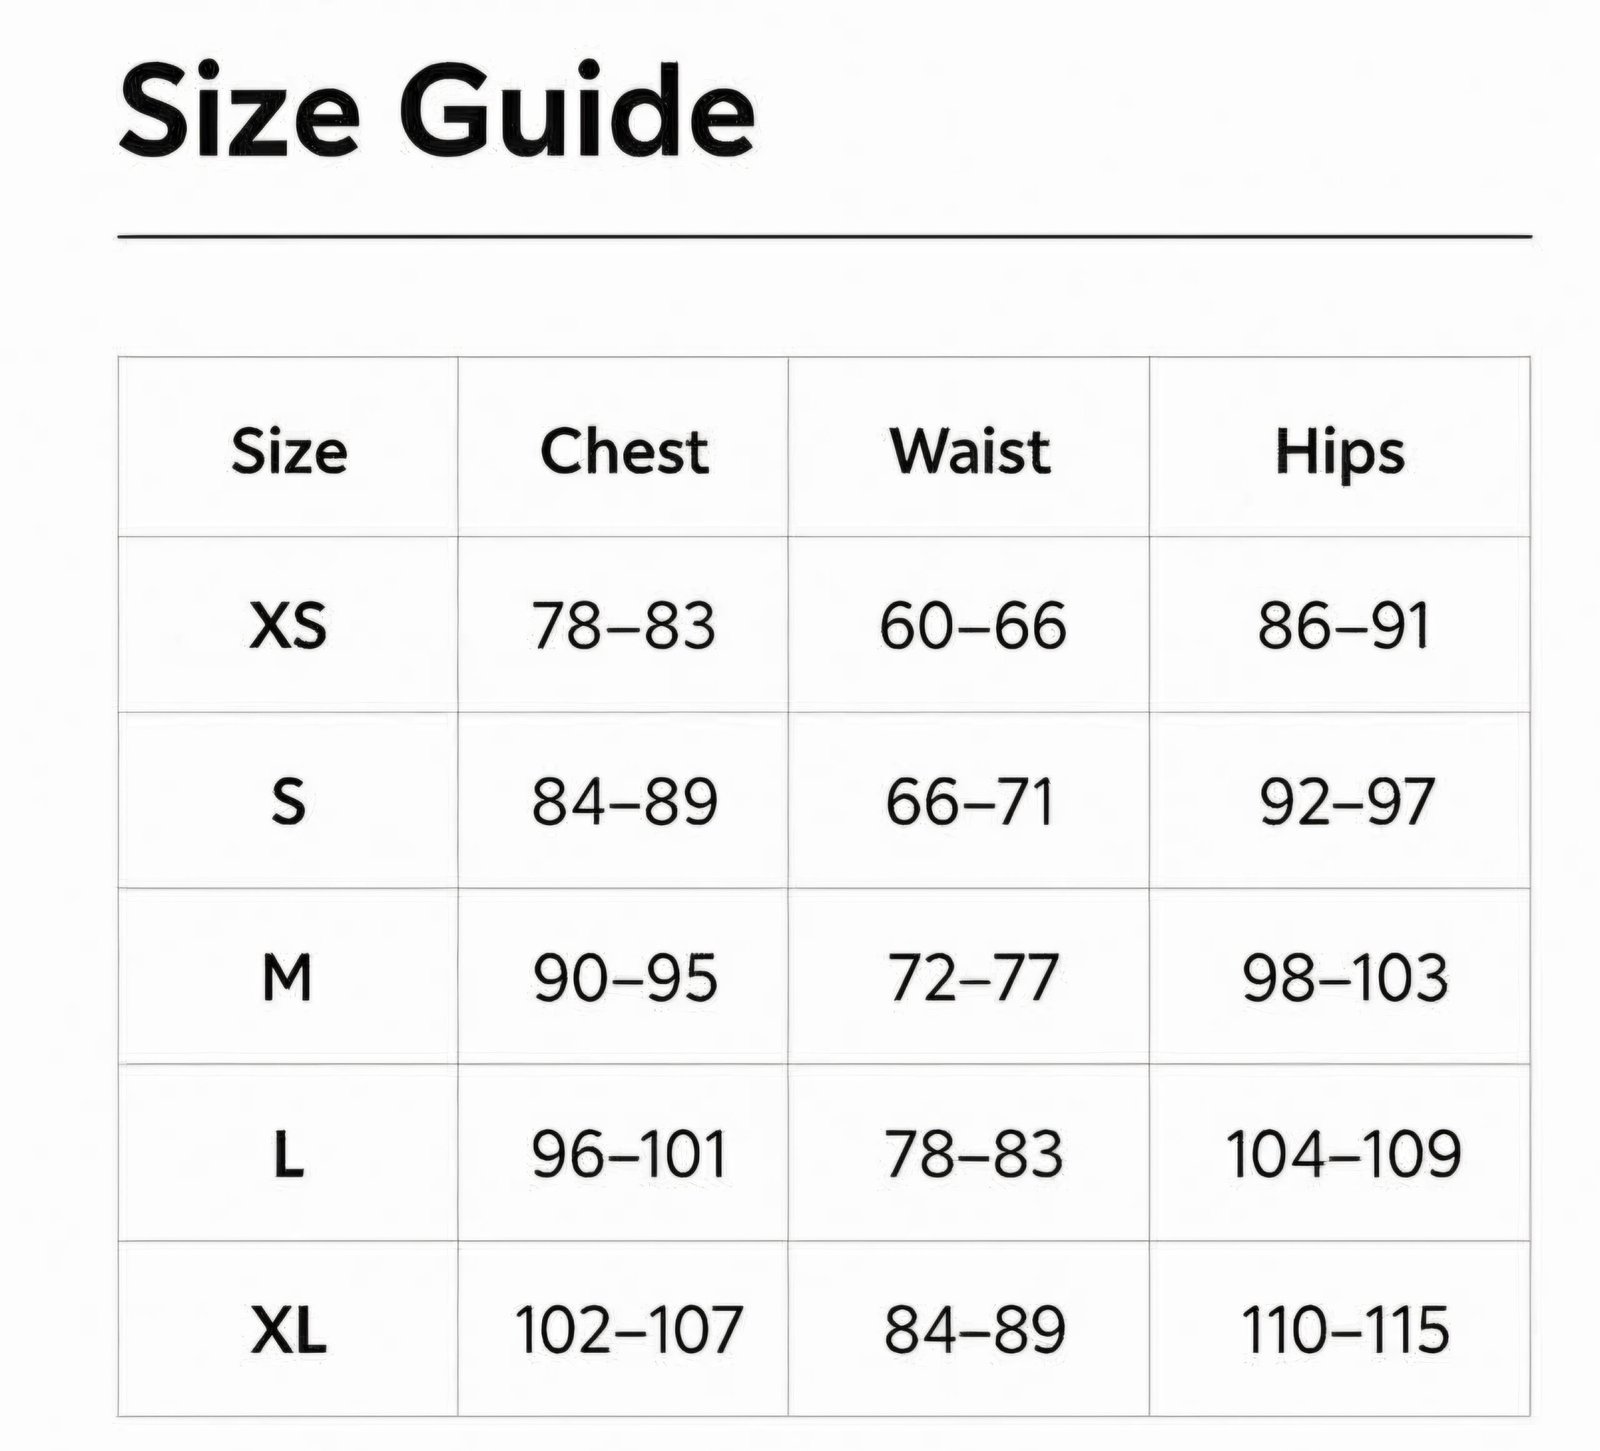1600x1451 pixels.
Task: Select the XL chest value 102–107
Action: (x=628, y=1330)
